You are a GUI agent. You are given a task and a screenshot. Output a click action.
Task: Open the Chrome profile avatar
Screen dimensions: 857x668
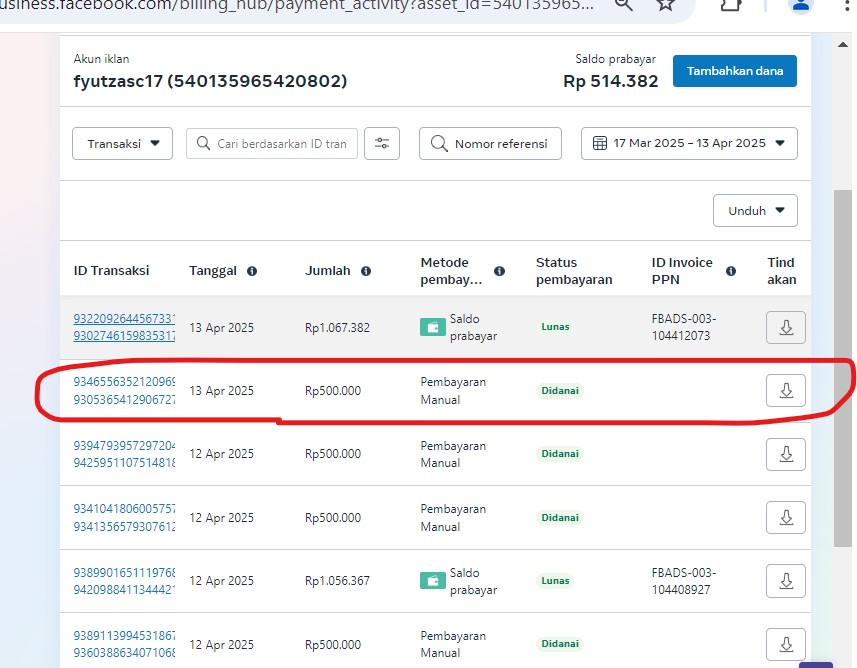tap(801, 6)
